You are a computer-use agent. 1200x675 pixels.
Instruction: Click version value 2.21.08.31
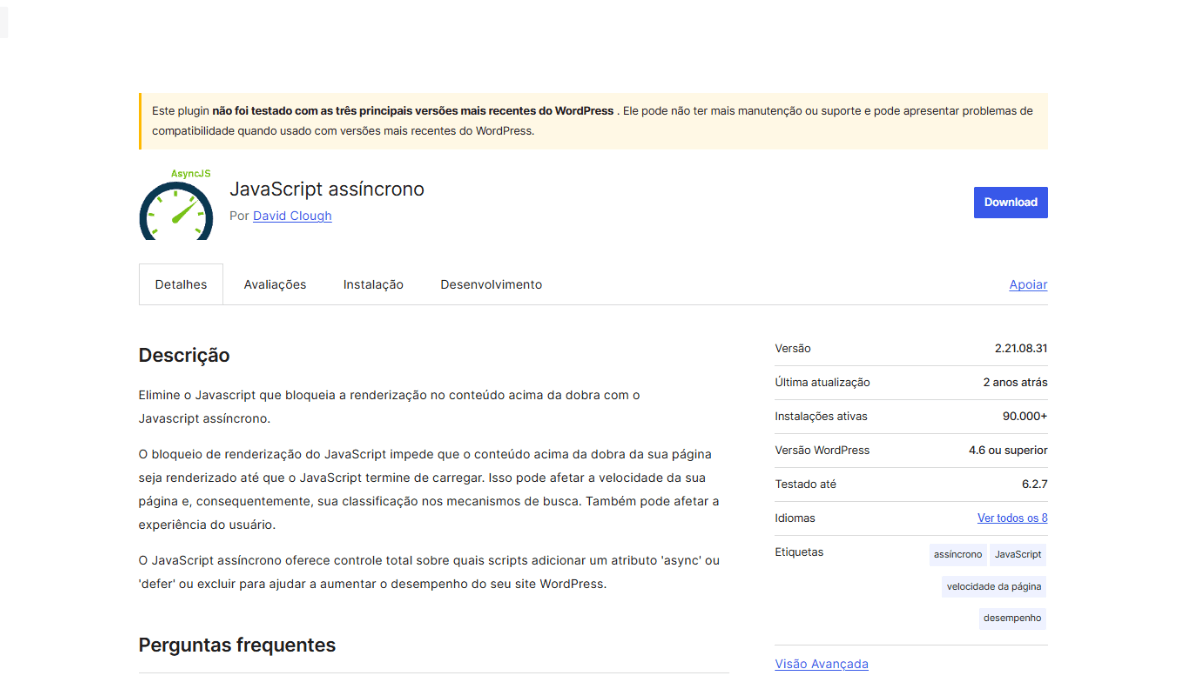(x=1021, y=348)
